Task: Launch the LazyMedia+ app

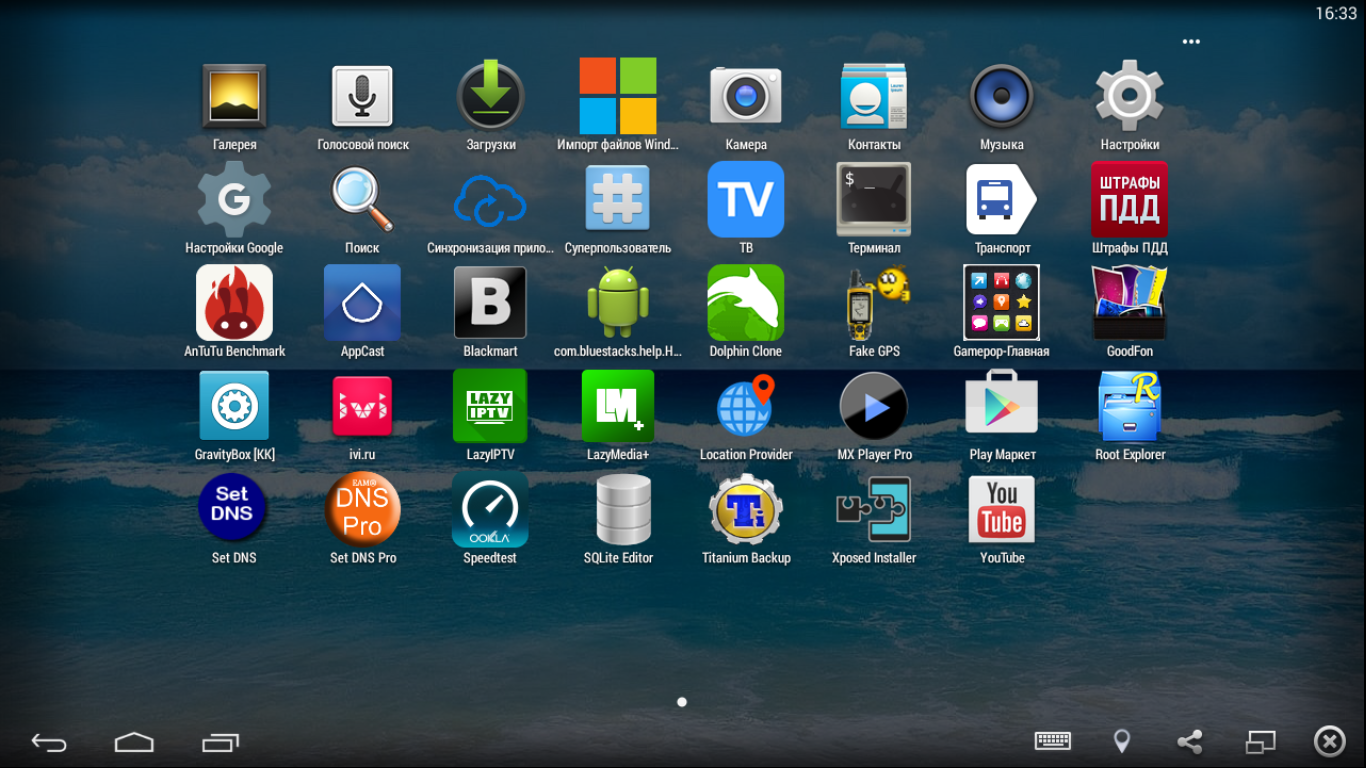Action: click(618, 405)
